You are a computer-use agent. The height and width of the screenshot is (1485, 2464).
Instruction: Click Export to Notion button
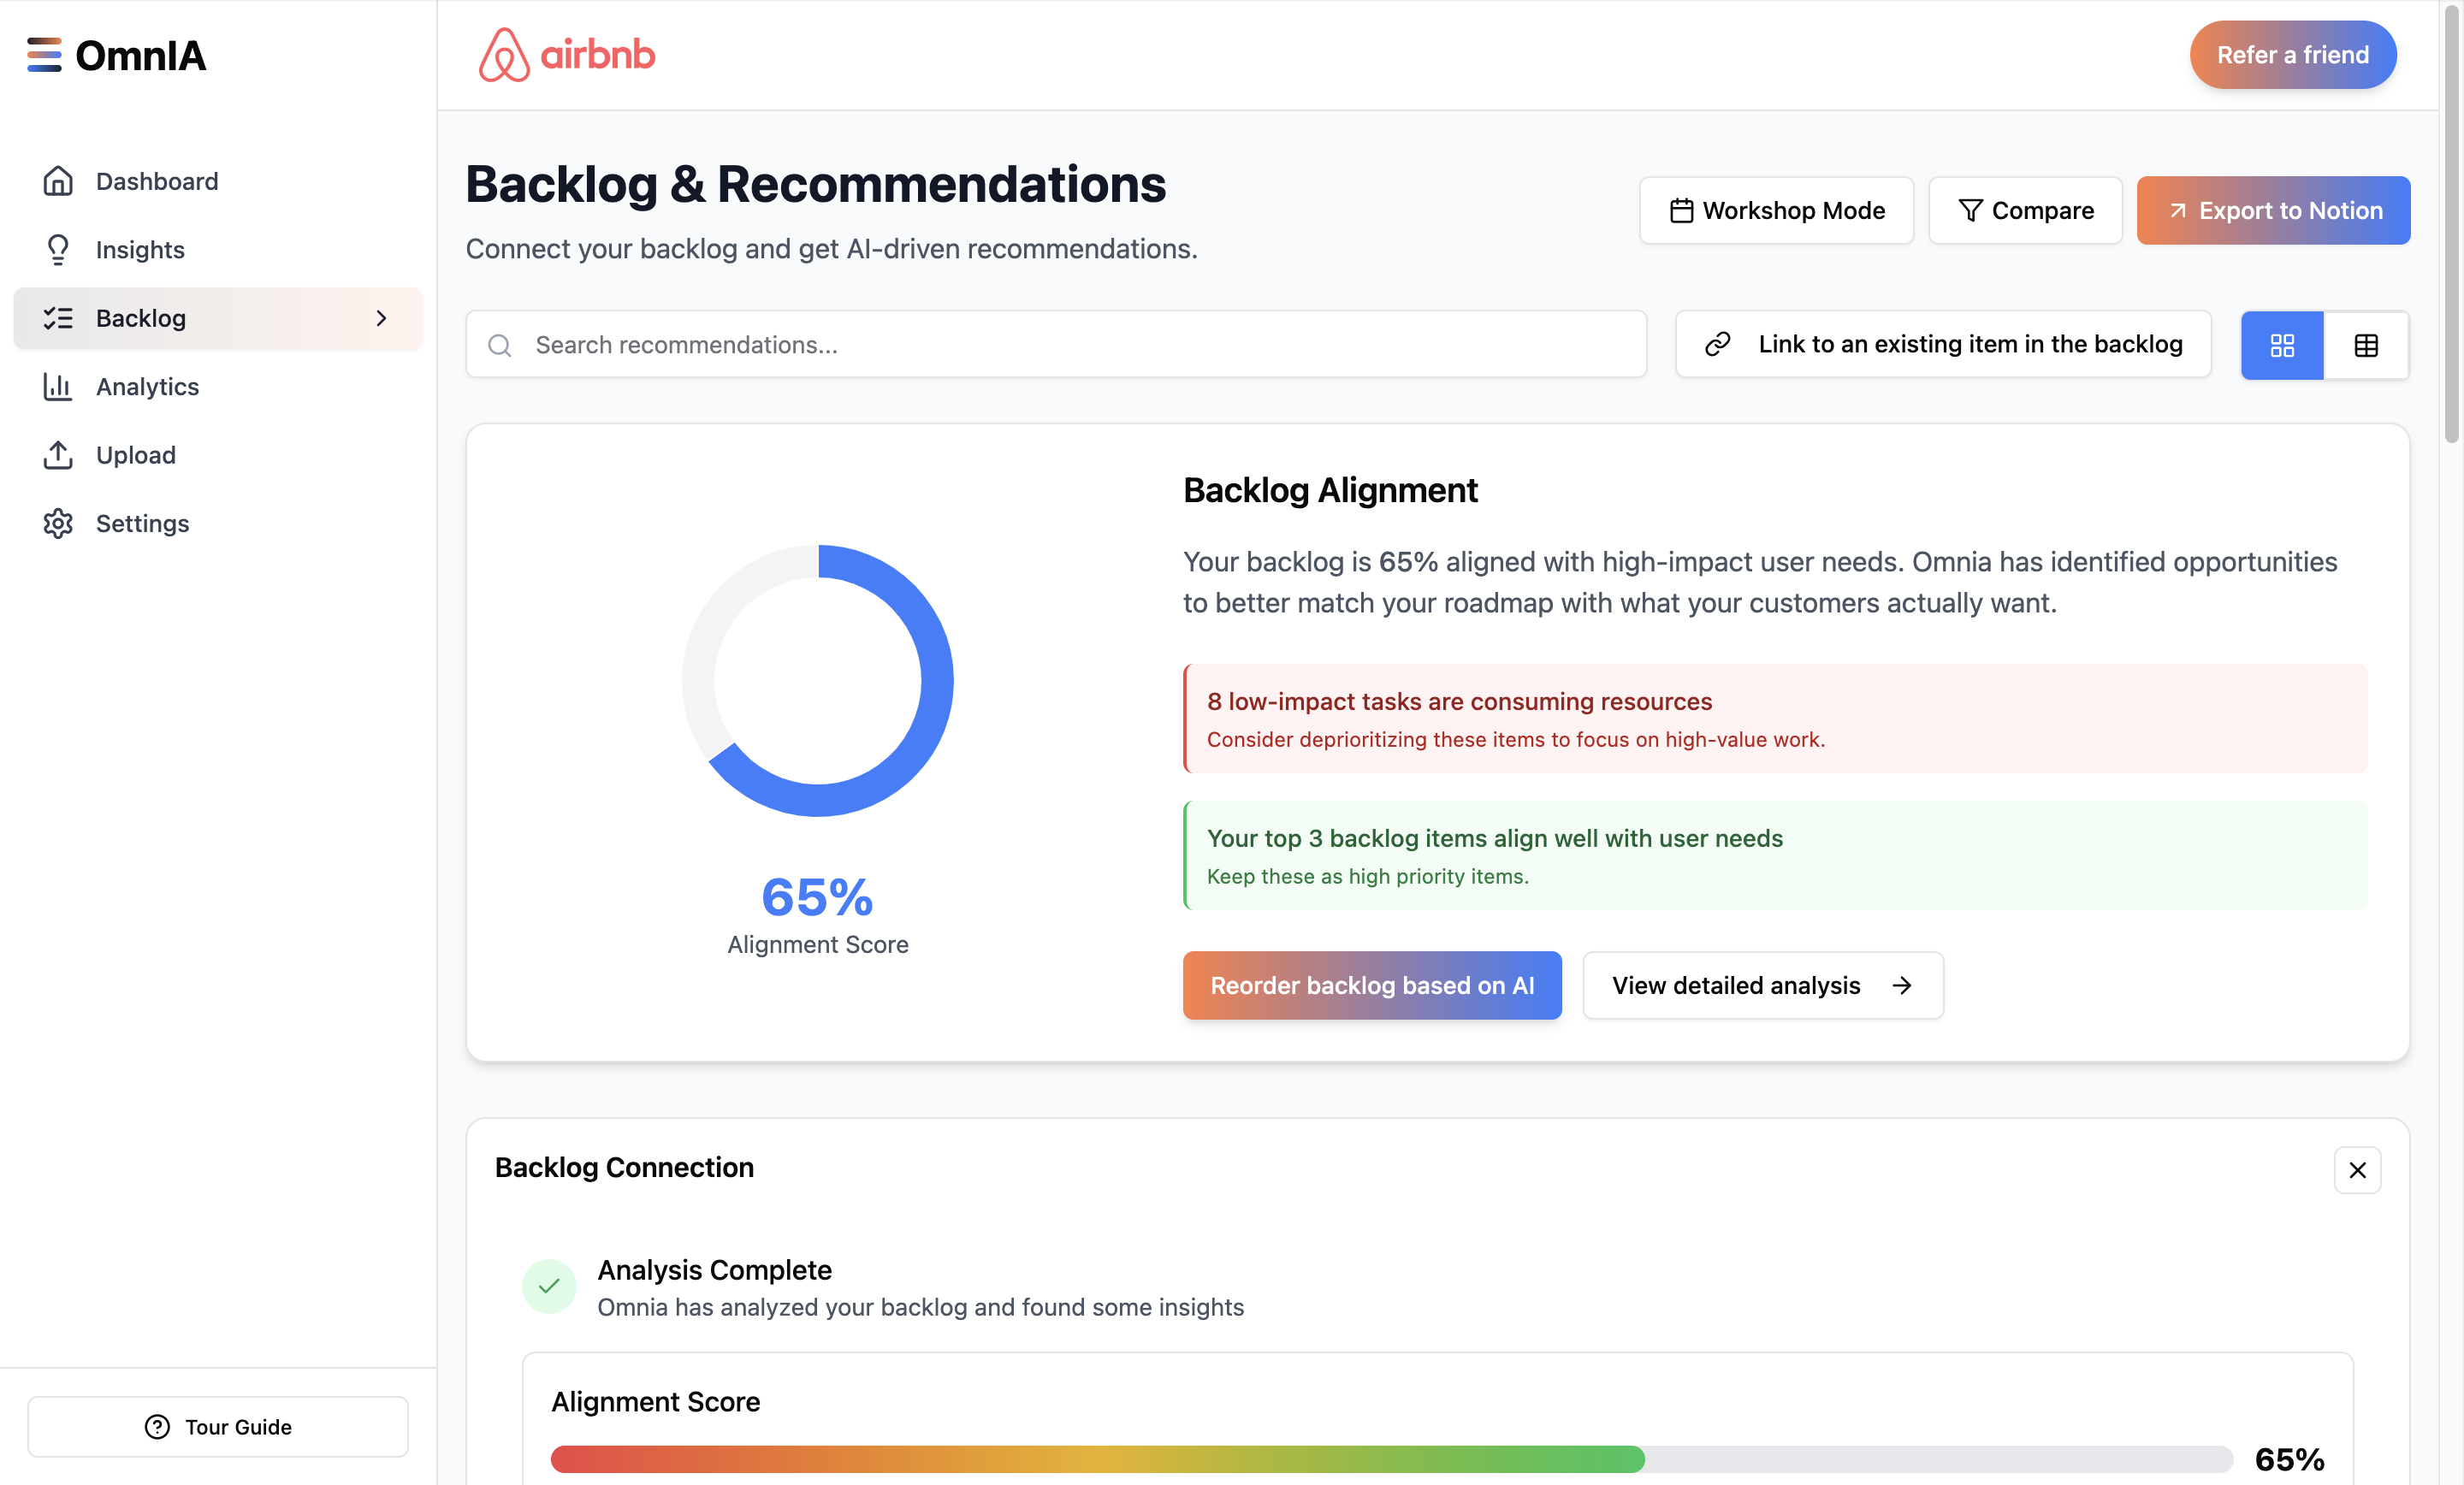[2272, 210]
